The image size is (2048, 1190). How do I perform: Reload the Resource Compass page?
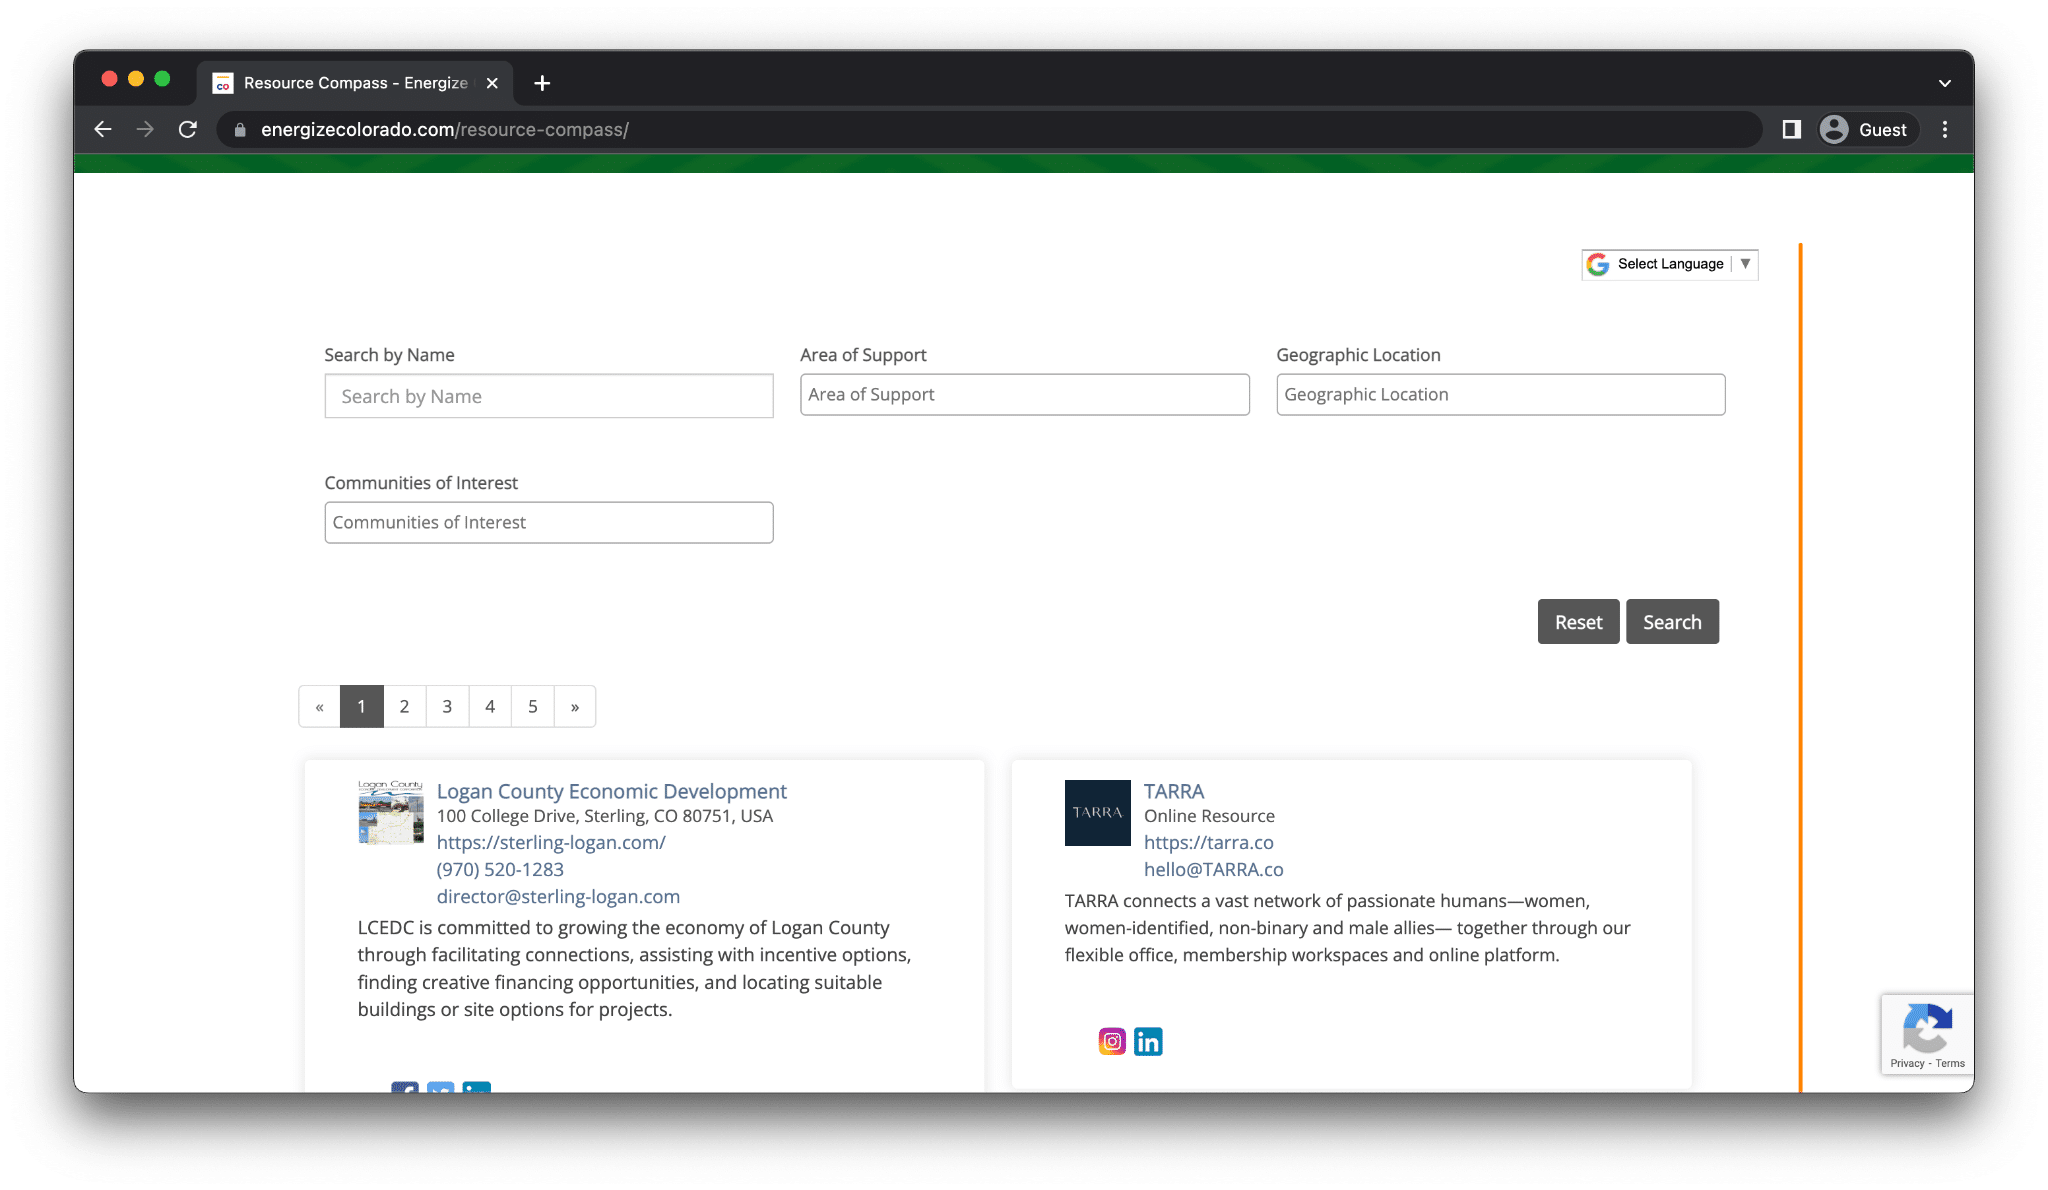[x=188, y=129]
